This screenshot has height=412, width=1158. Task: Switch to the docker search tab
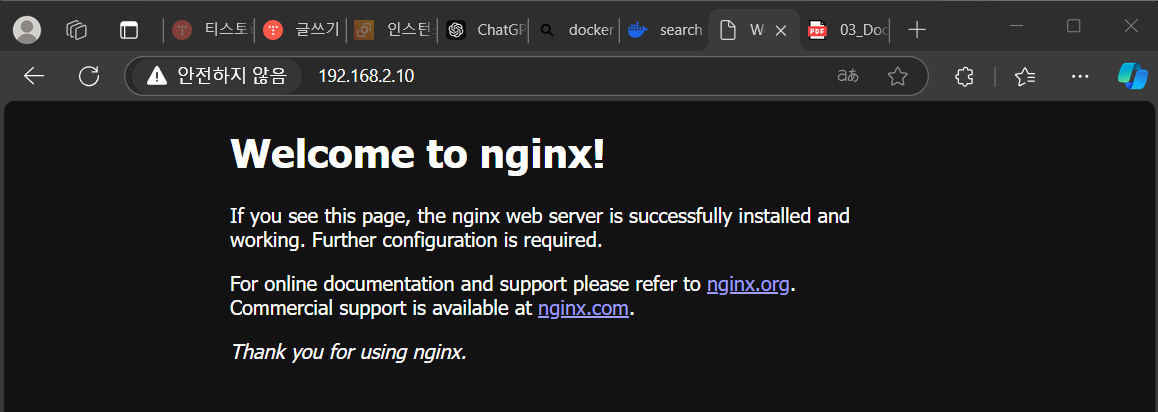[x=576, y=30]
